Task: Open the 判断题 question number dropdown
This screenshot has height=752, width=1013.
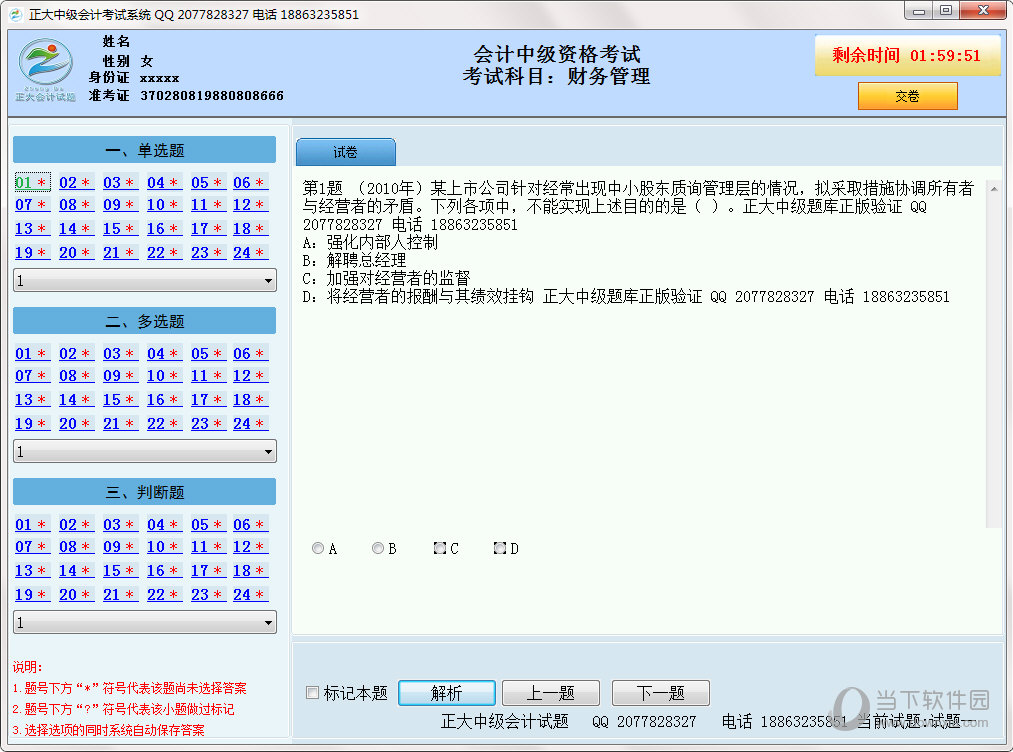Action: tap(145, 622)
